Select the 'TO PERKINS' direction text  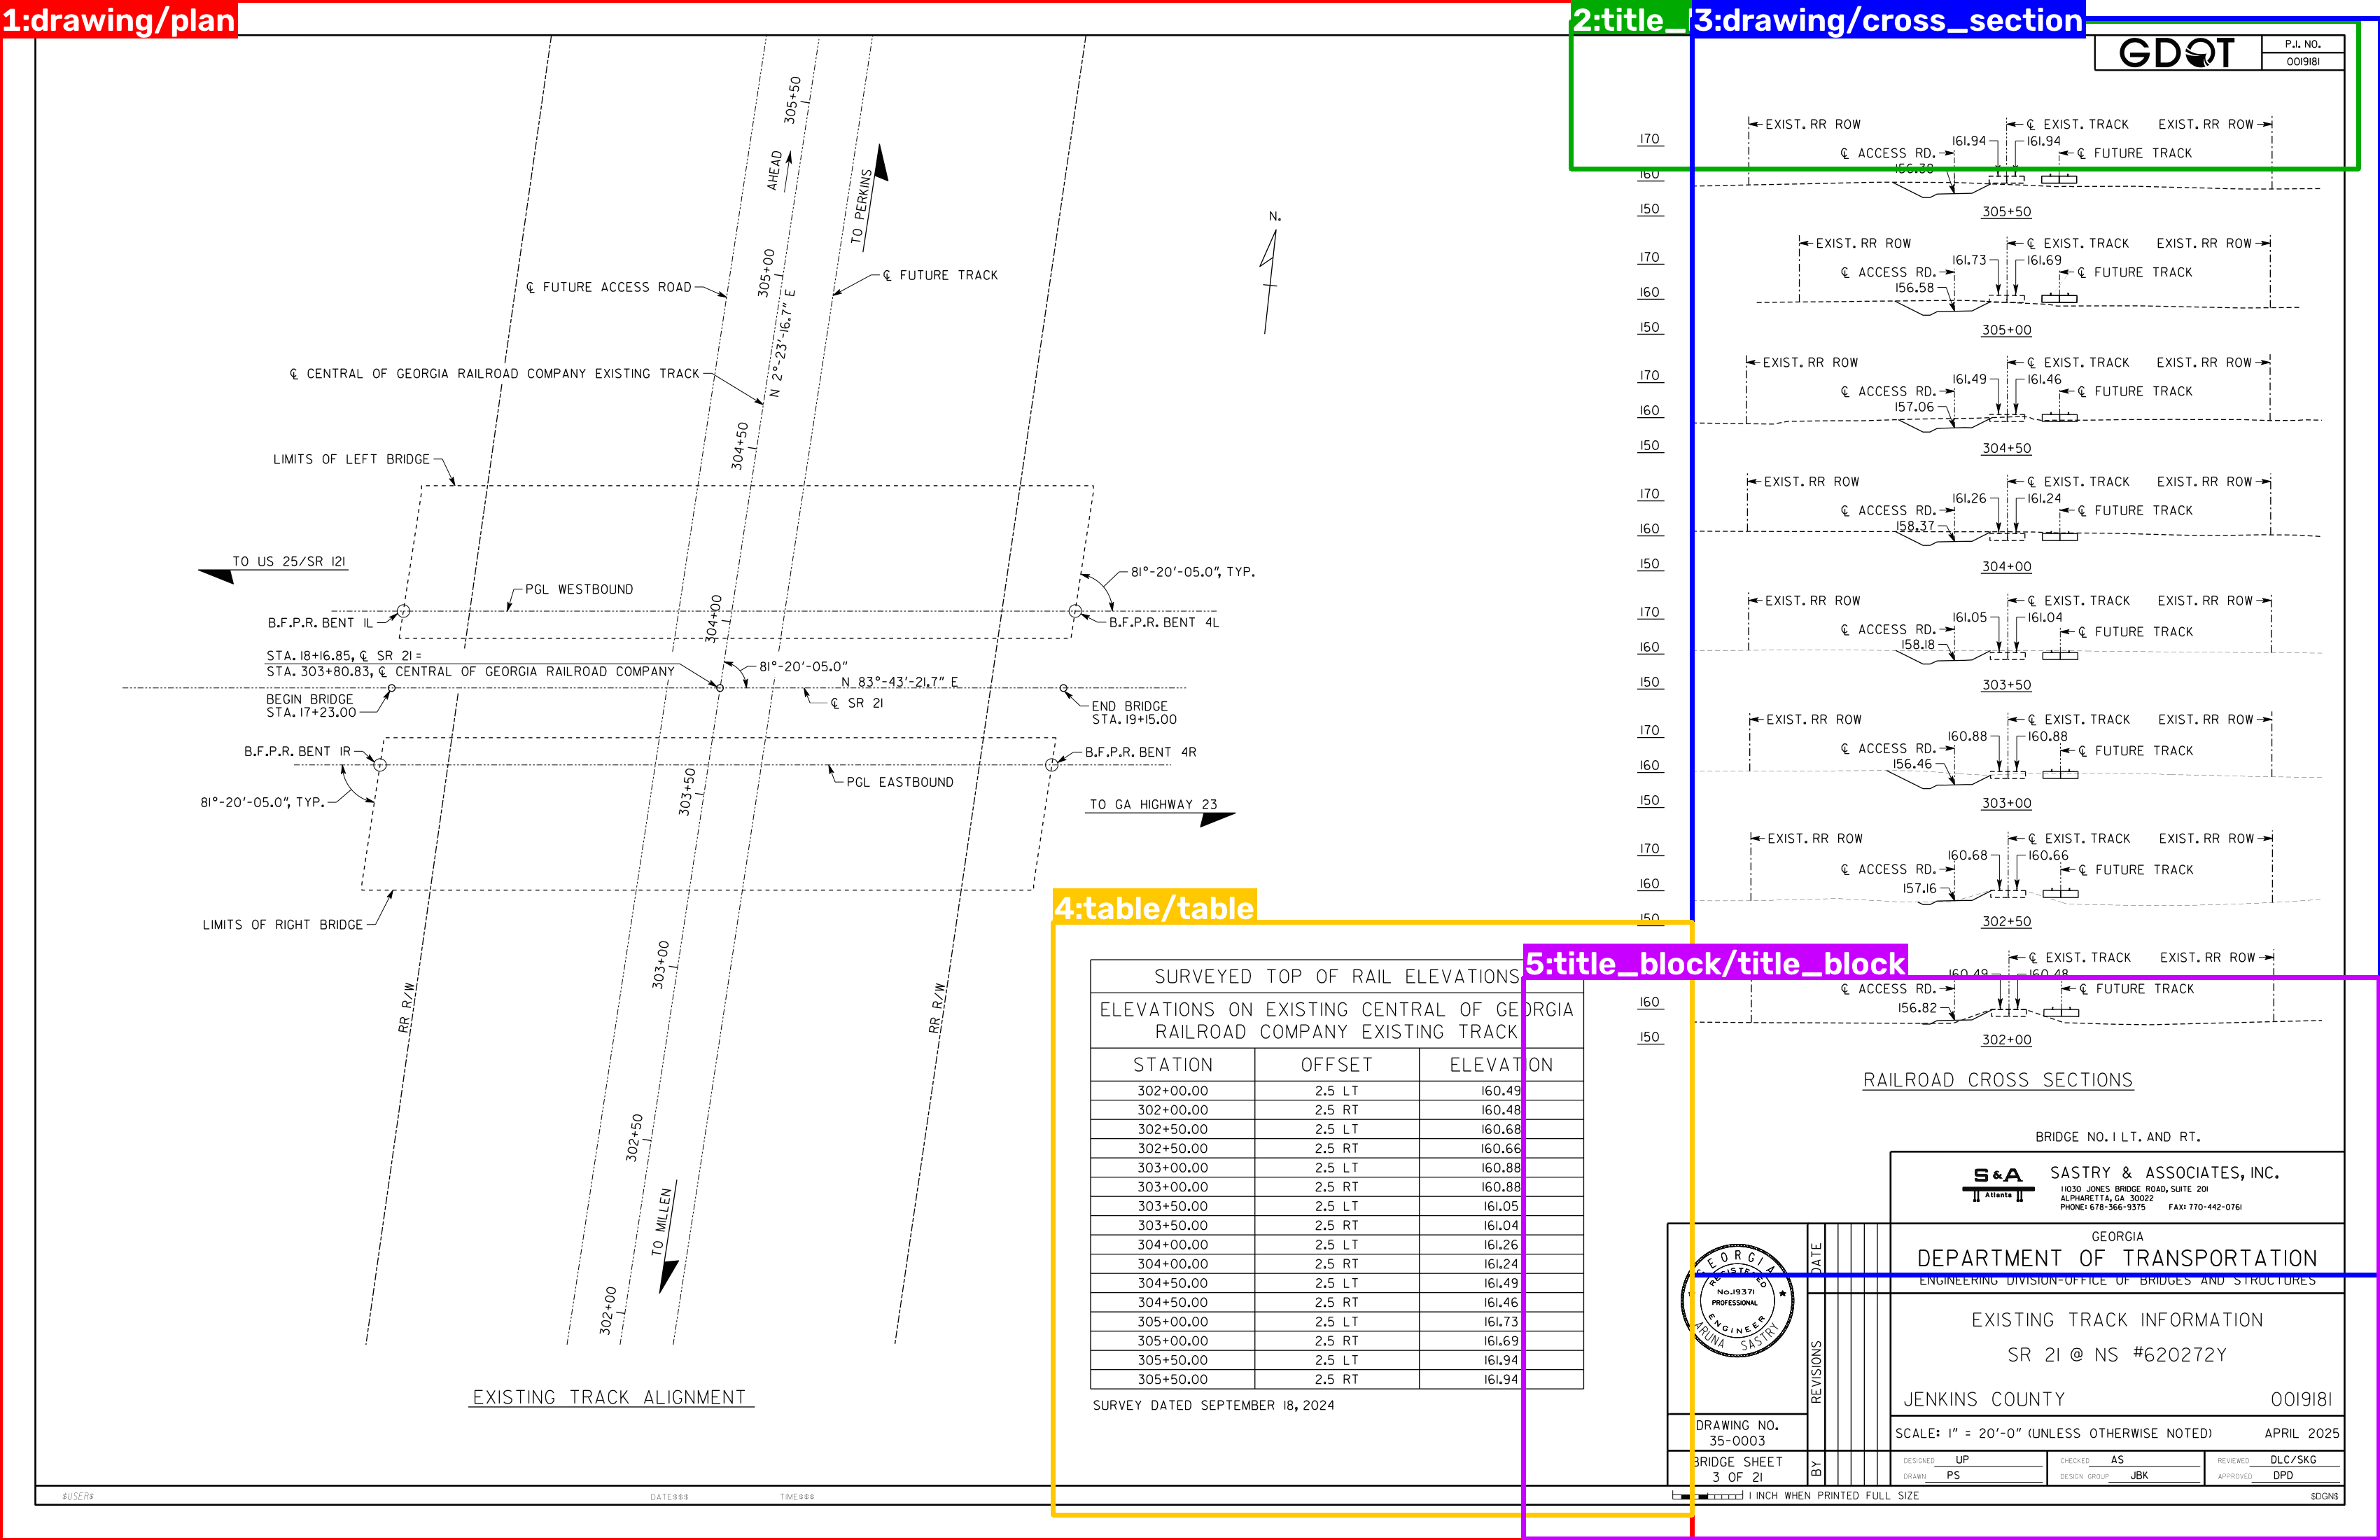coord(860,206)
